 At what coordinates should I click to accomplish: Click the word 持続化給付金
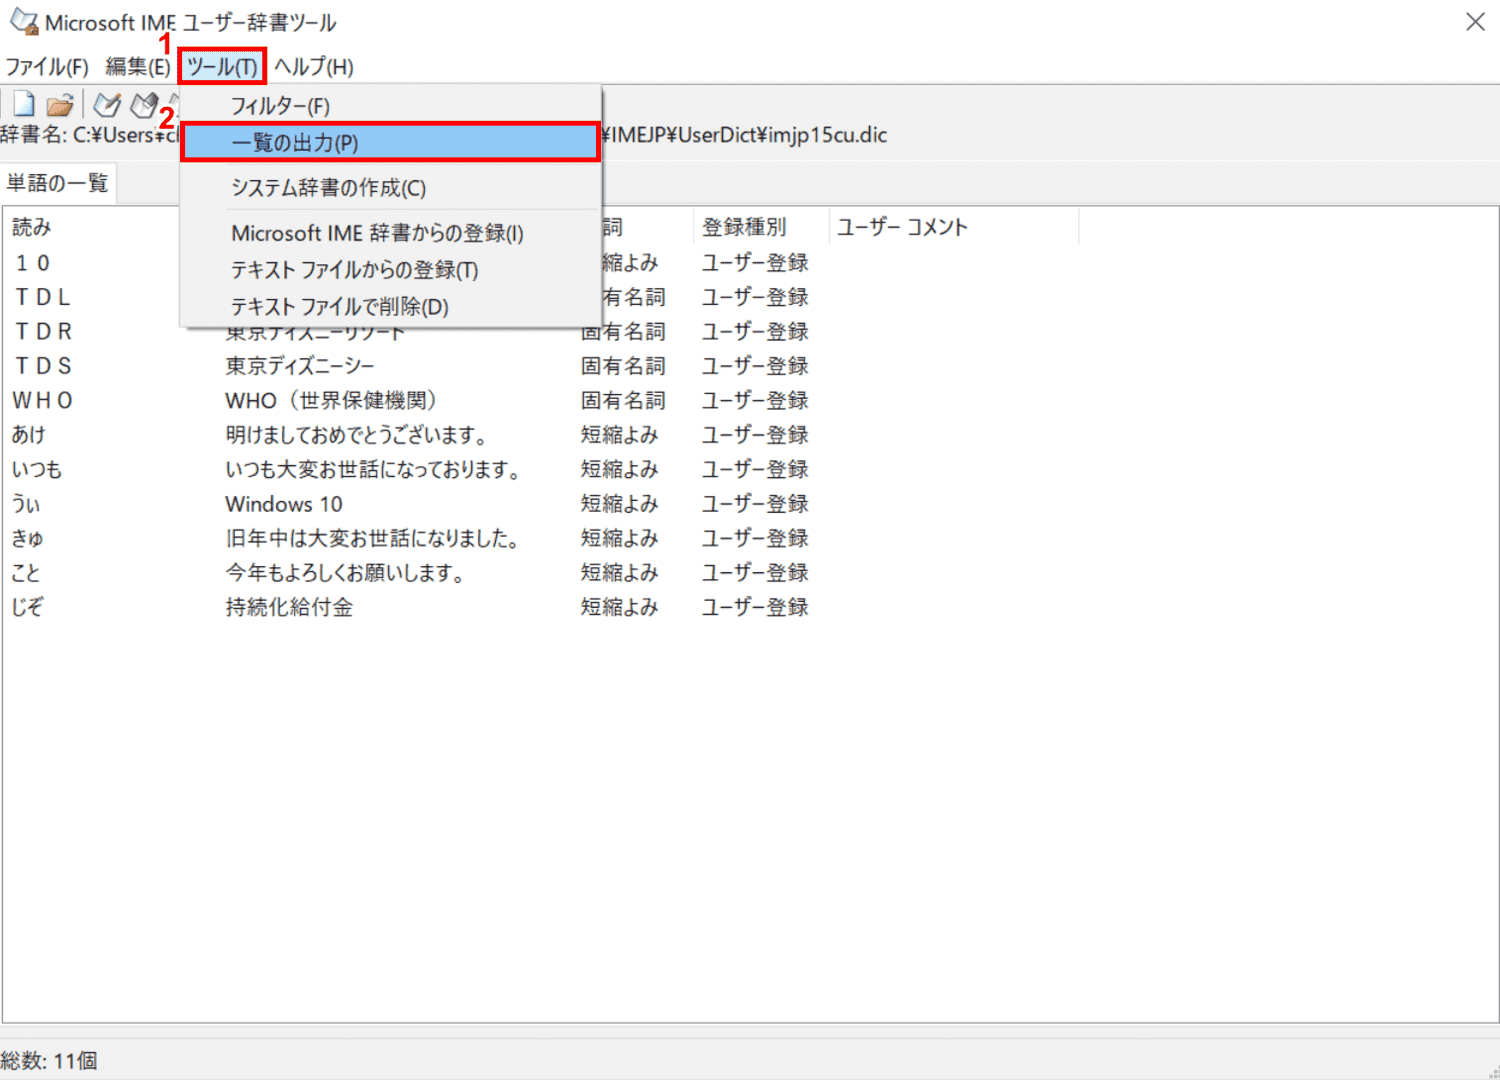(289, 607)
